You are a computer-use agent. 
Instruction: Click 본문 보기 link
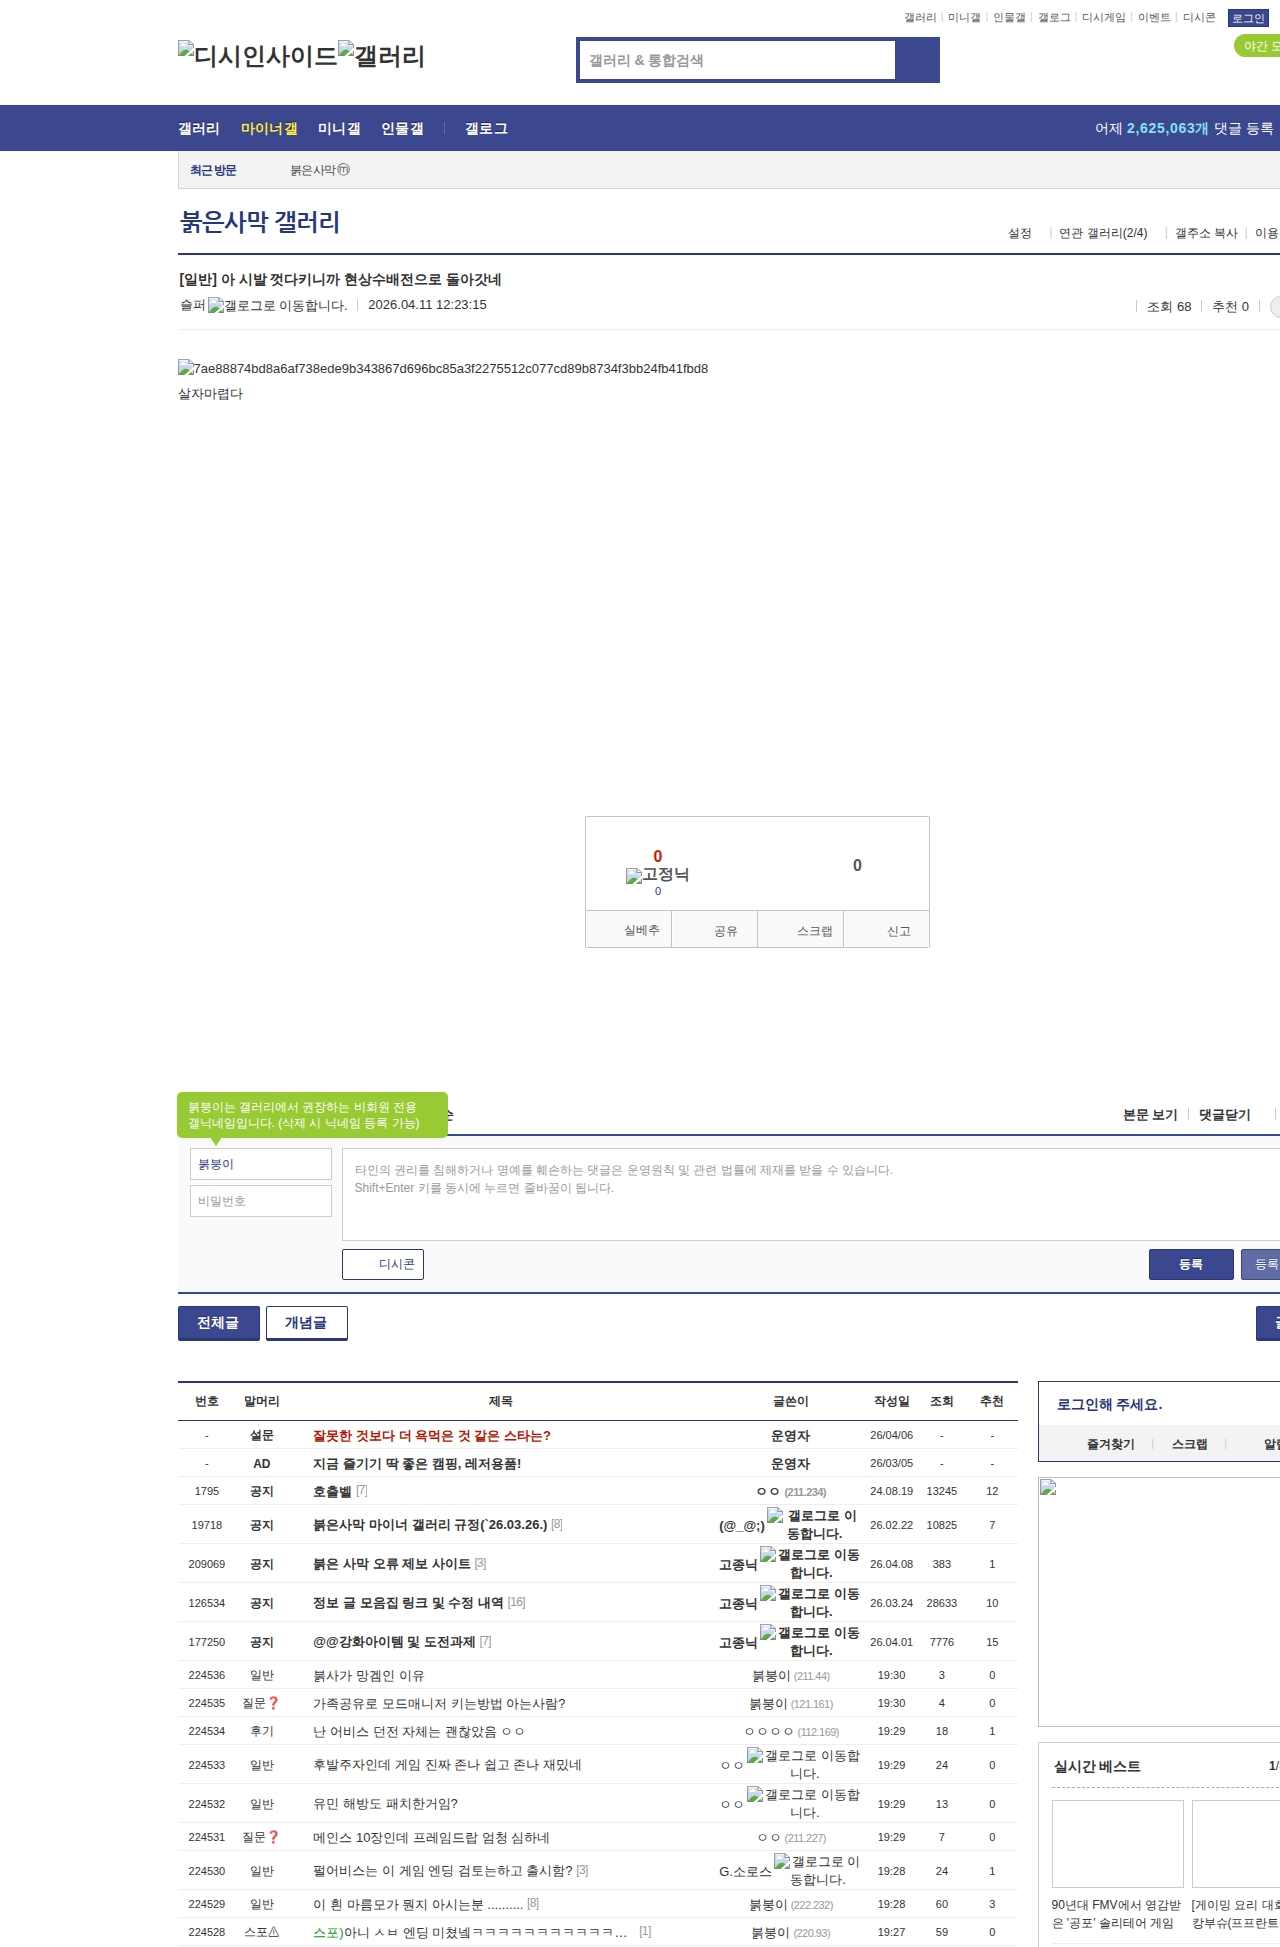pyautogui.click(x=1150, y=1115)
